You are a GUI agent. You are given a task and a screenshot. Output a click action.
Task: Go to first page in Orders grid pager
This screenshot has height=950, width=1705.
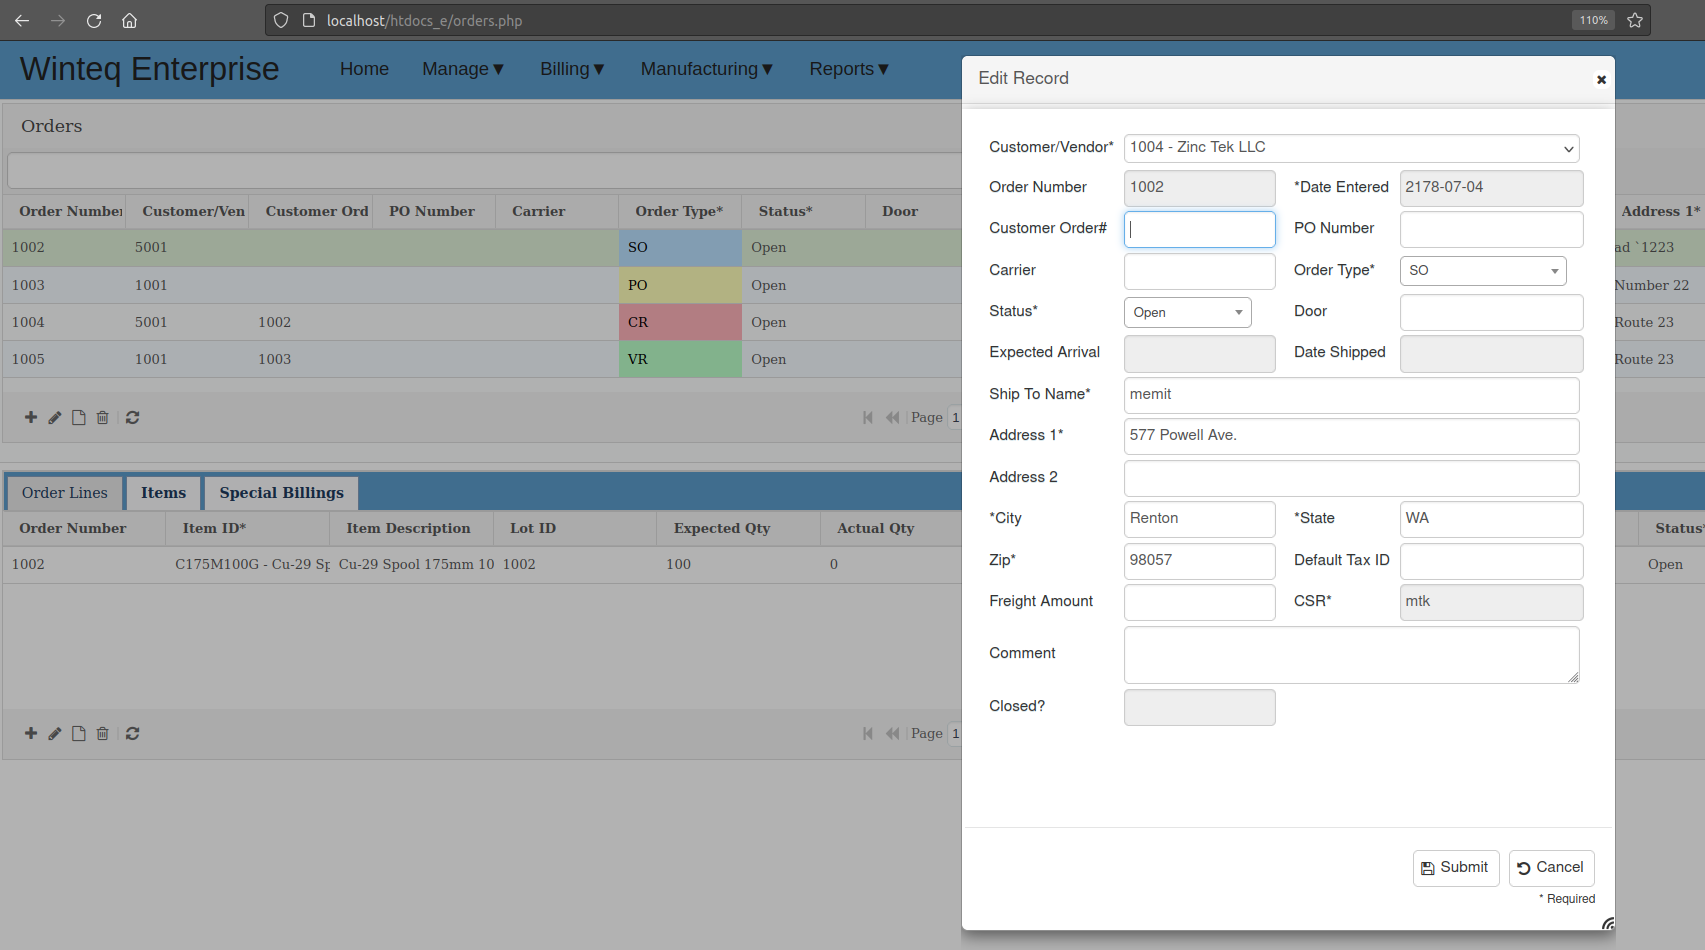868,417
